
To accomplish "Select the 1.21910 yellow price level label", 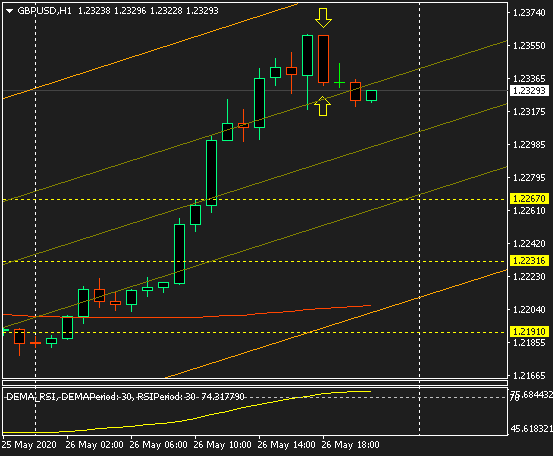I will (529, 332).
